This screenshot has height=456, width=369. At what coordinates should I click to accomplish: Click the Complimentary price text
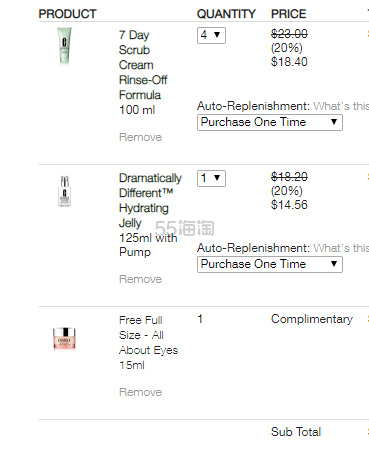tap(312, 319)
